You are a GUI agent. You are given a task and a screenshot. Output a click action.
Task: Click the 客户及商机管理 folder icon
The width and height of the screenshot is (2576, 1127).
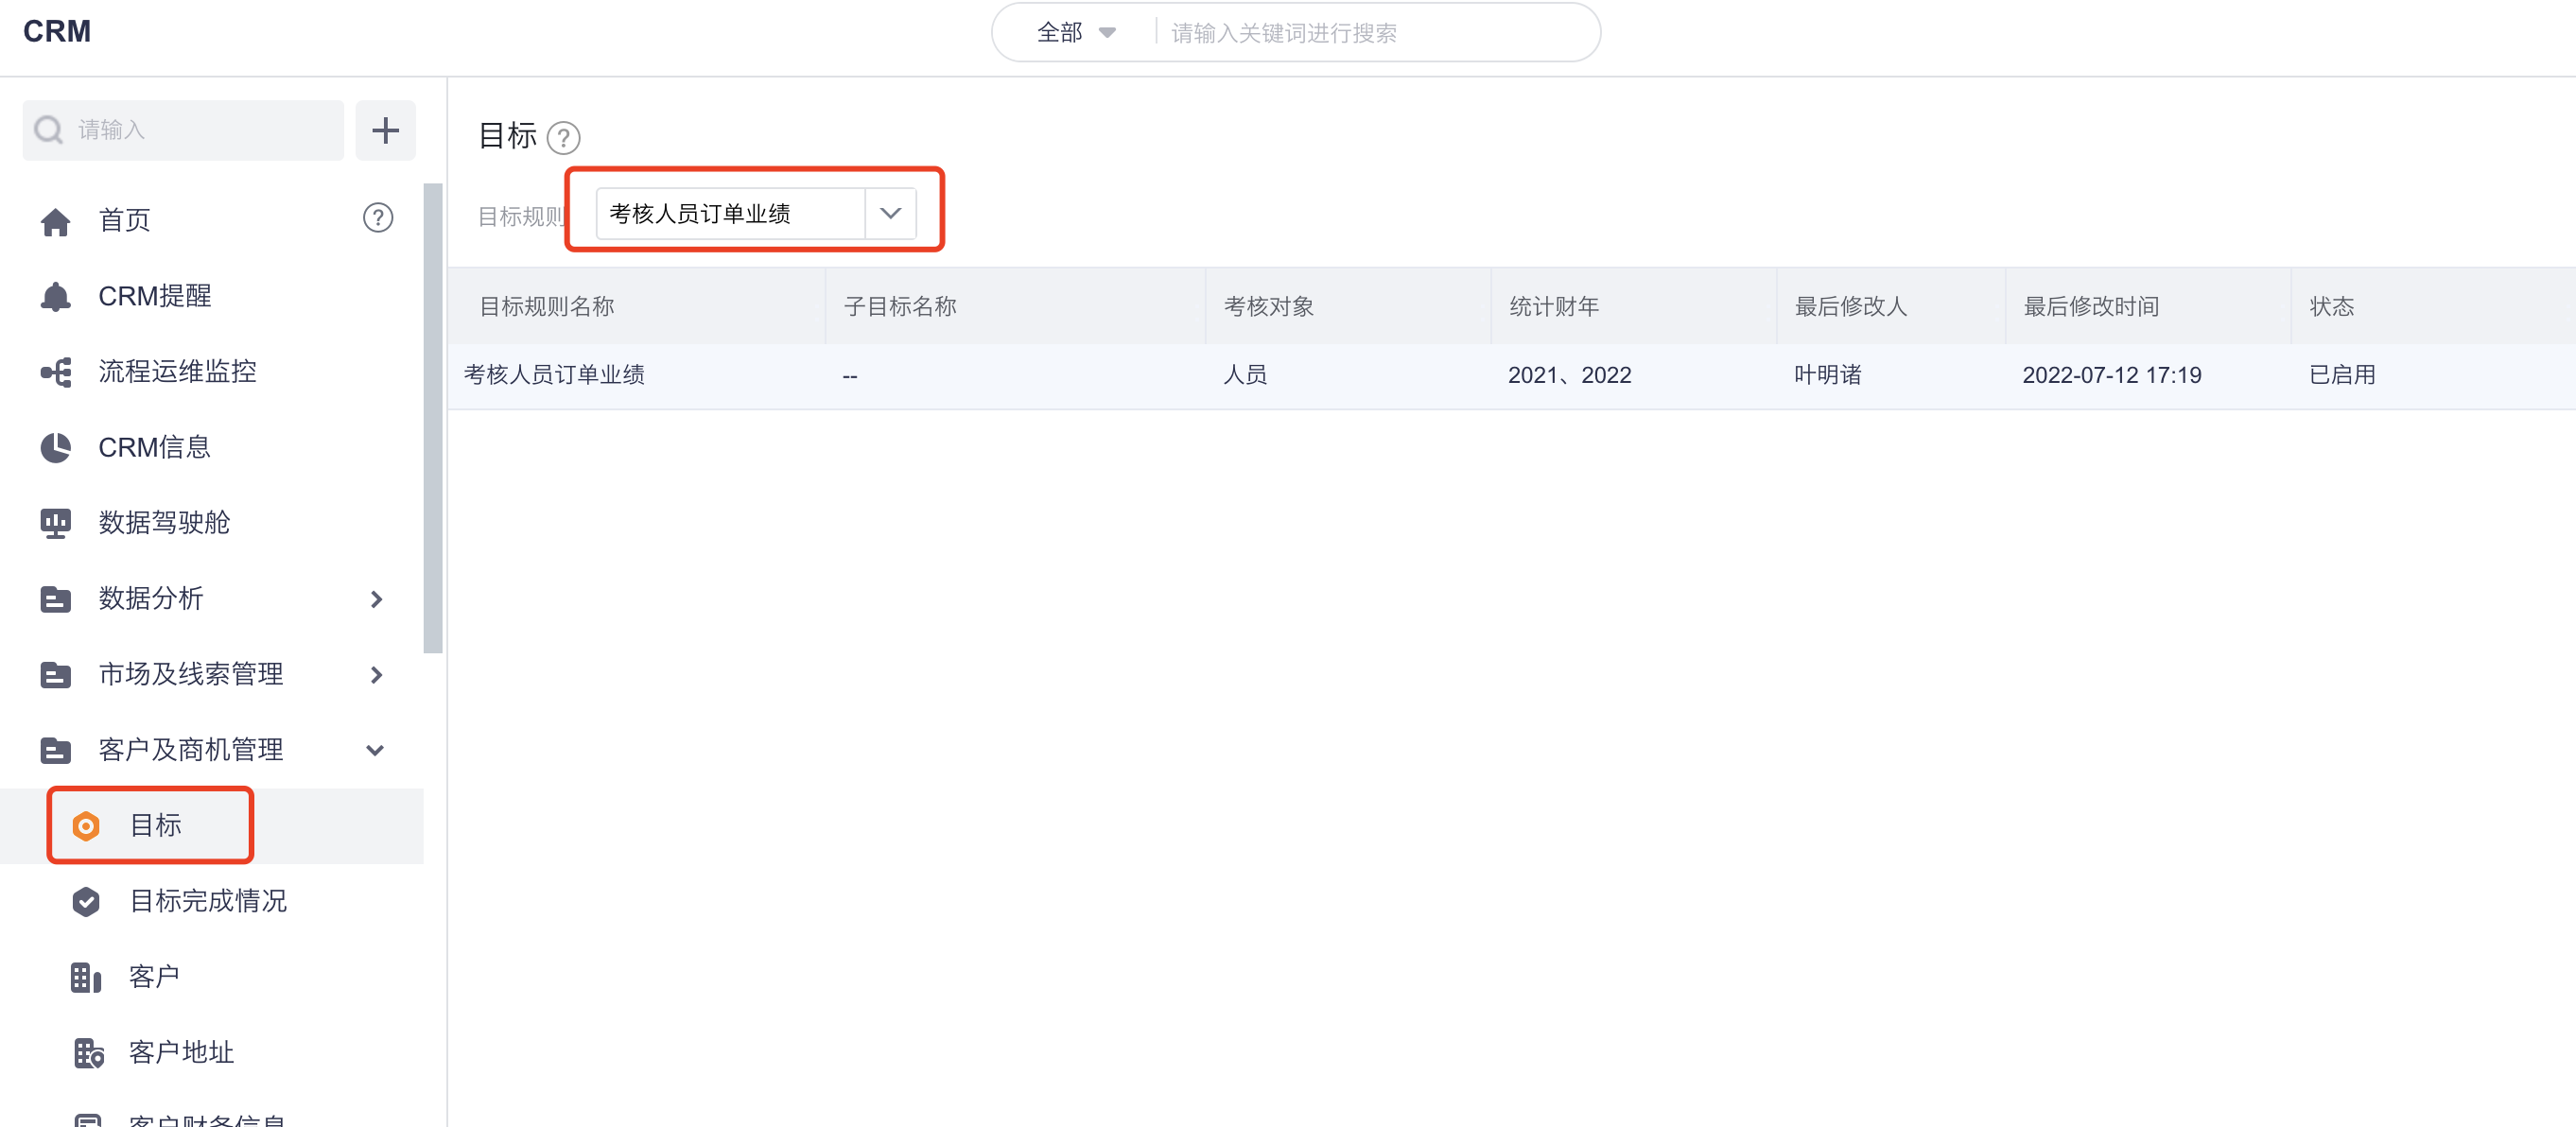pyautogui.click(x=56, y=750)
